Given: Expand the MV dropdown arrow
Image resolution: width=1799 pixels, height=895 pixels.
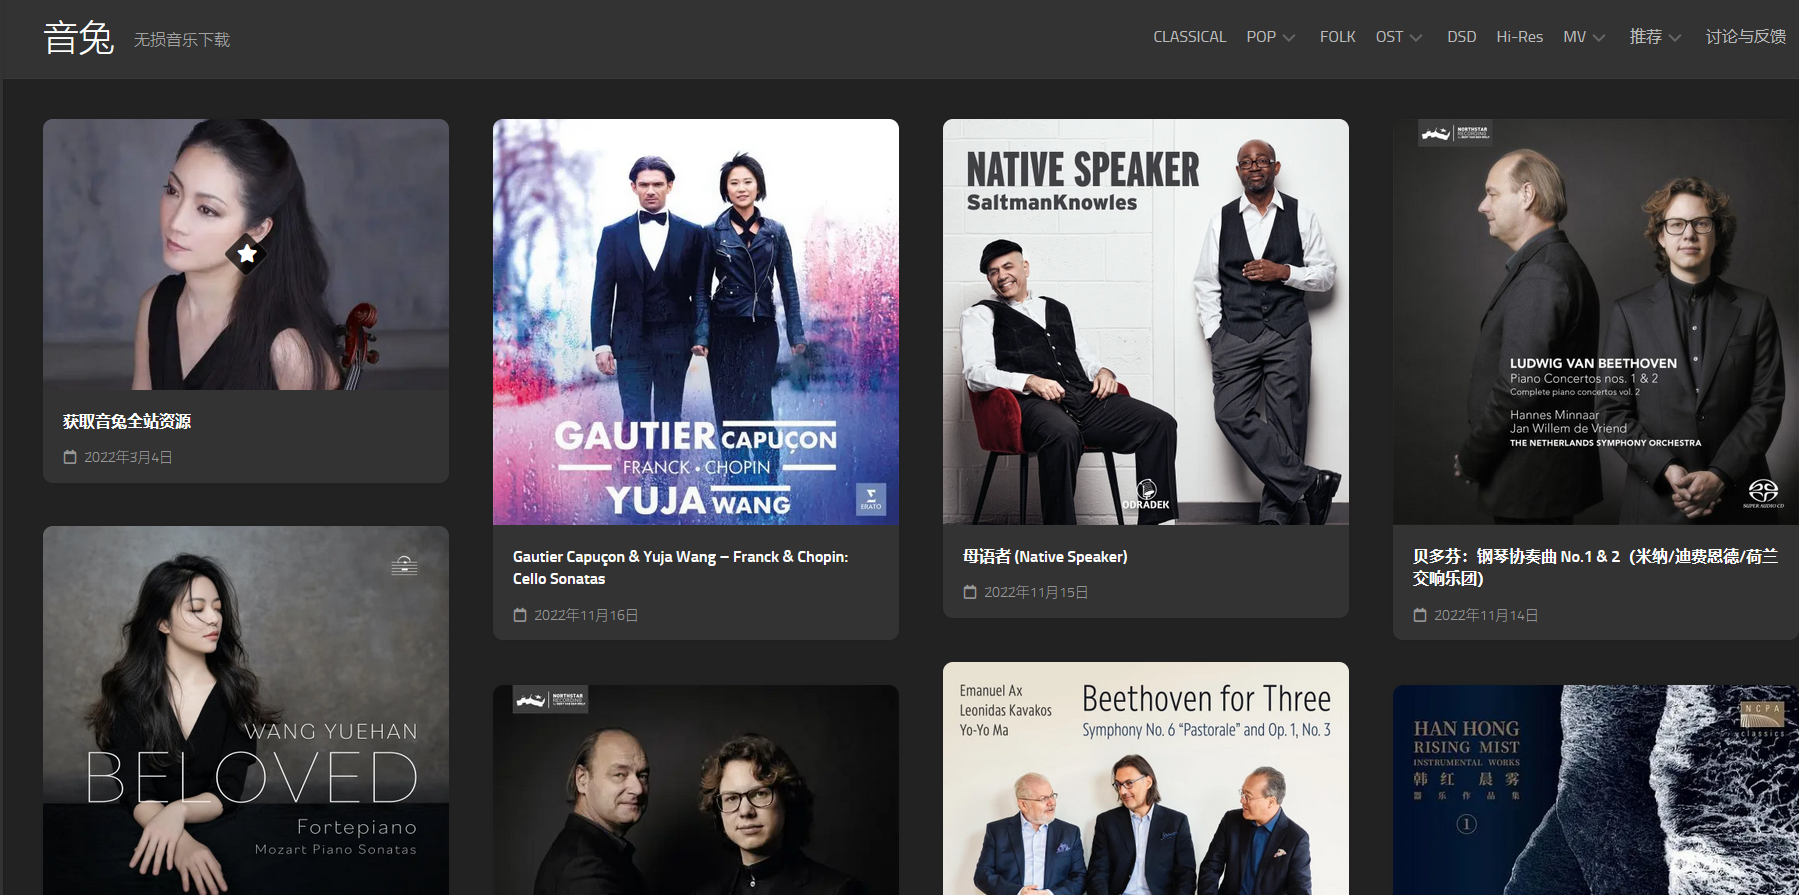Looking at the screenshot, I should point(1599,38).
